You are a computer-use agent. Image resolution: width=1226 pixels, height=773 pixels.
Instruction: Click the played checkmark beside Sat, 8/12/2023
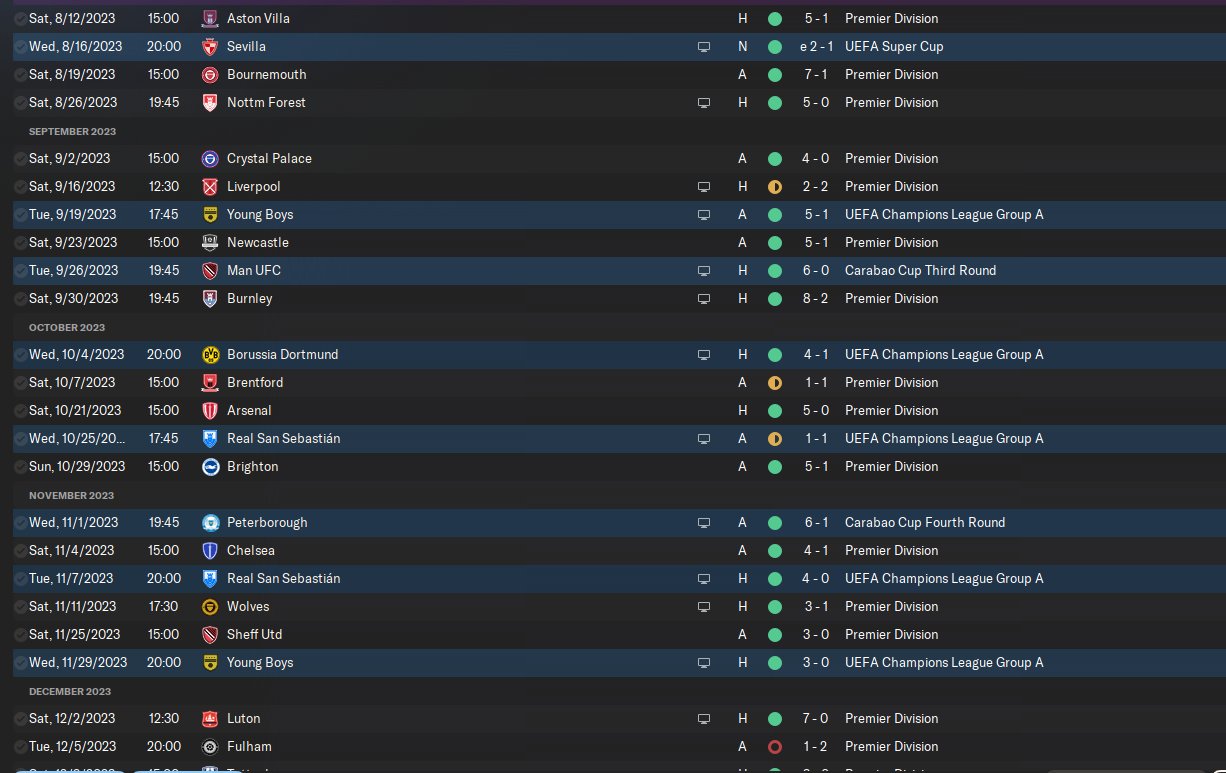(x=20, y=18)
